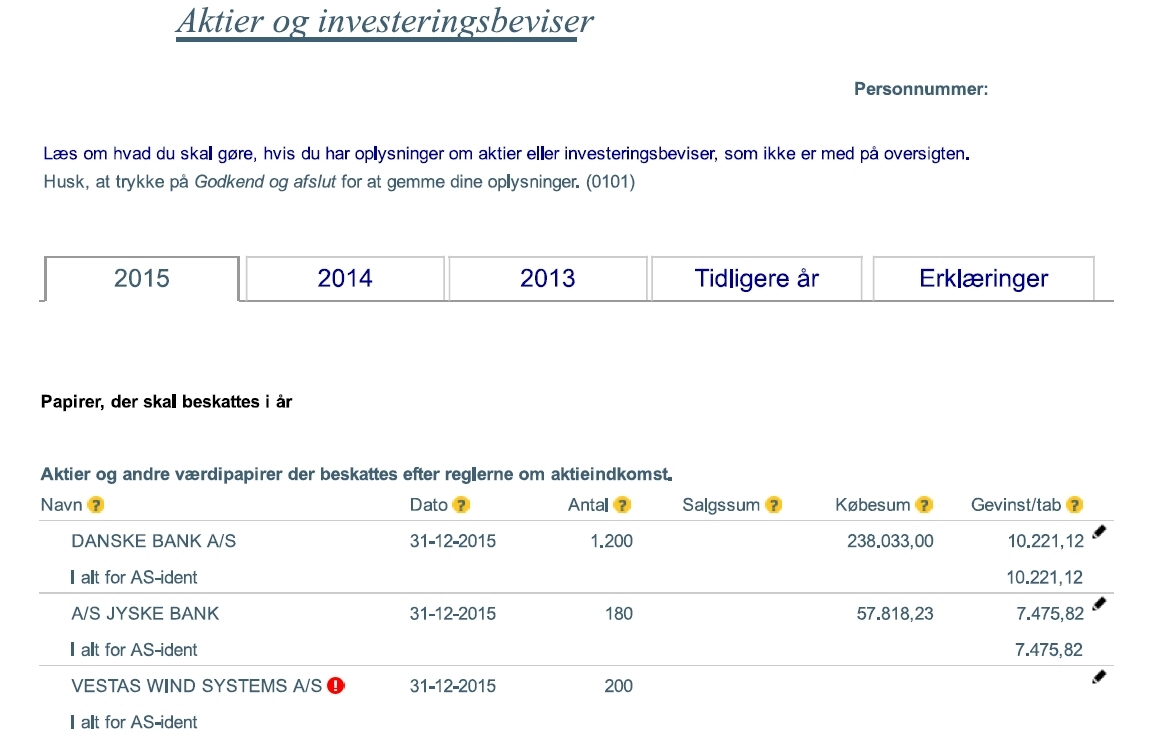Switch to the 2014 tab
This screenshot has height=734, width=1152.
(x=343, y=278)
